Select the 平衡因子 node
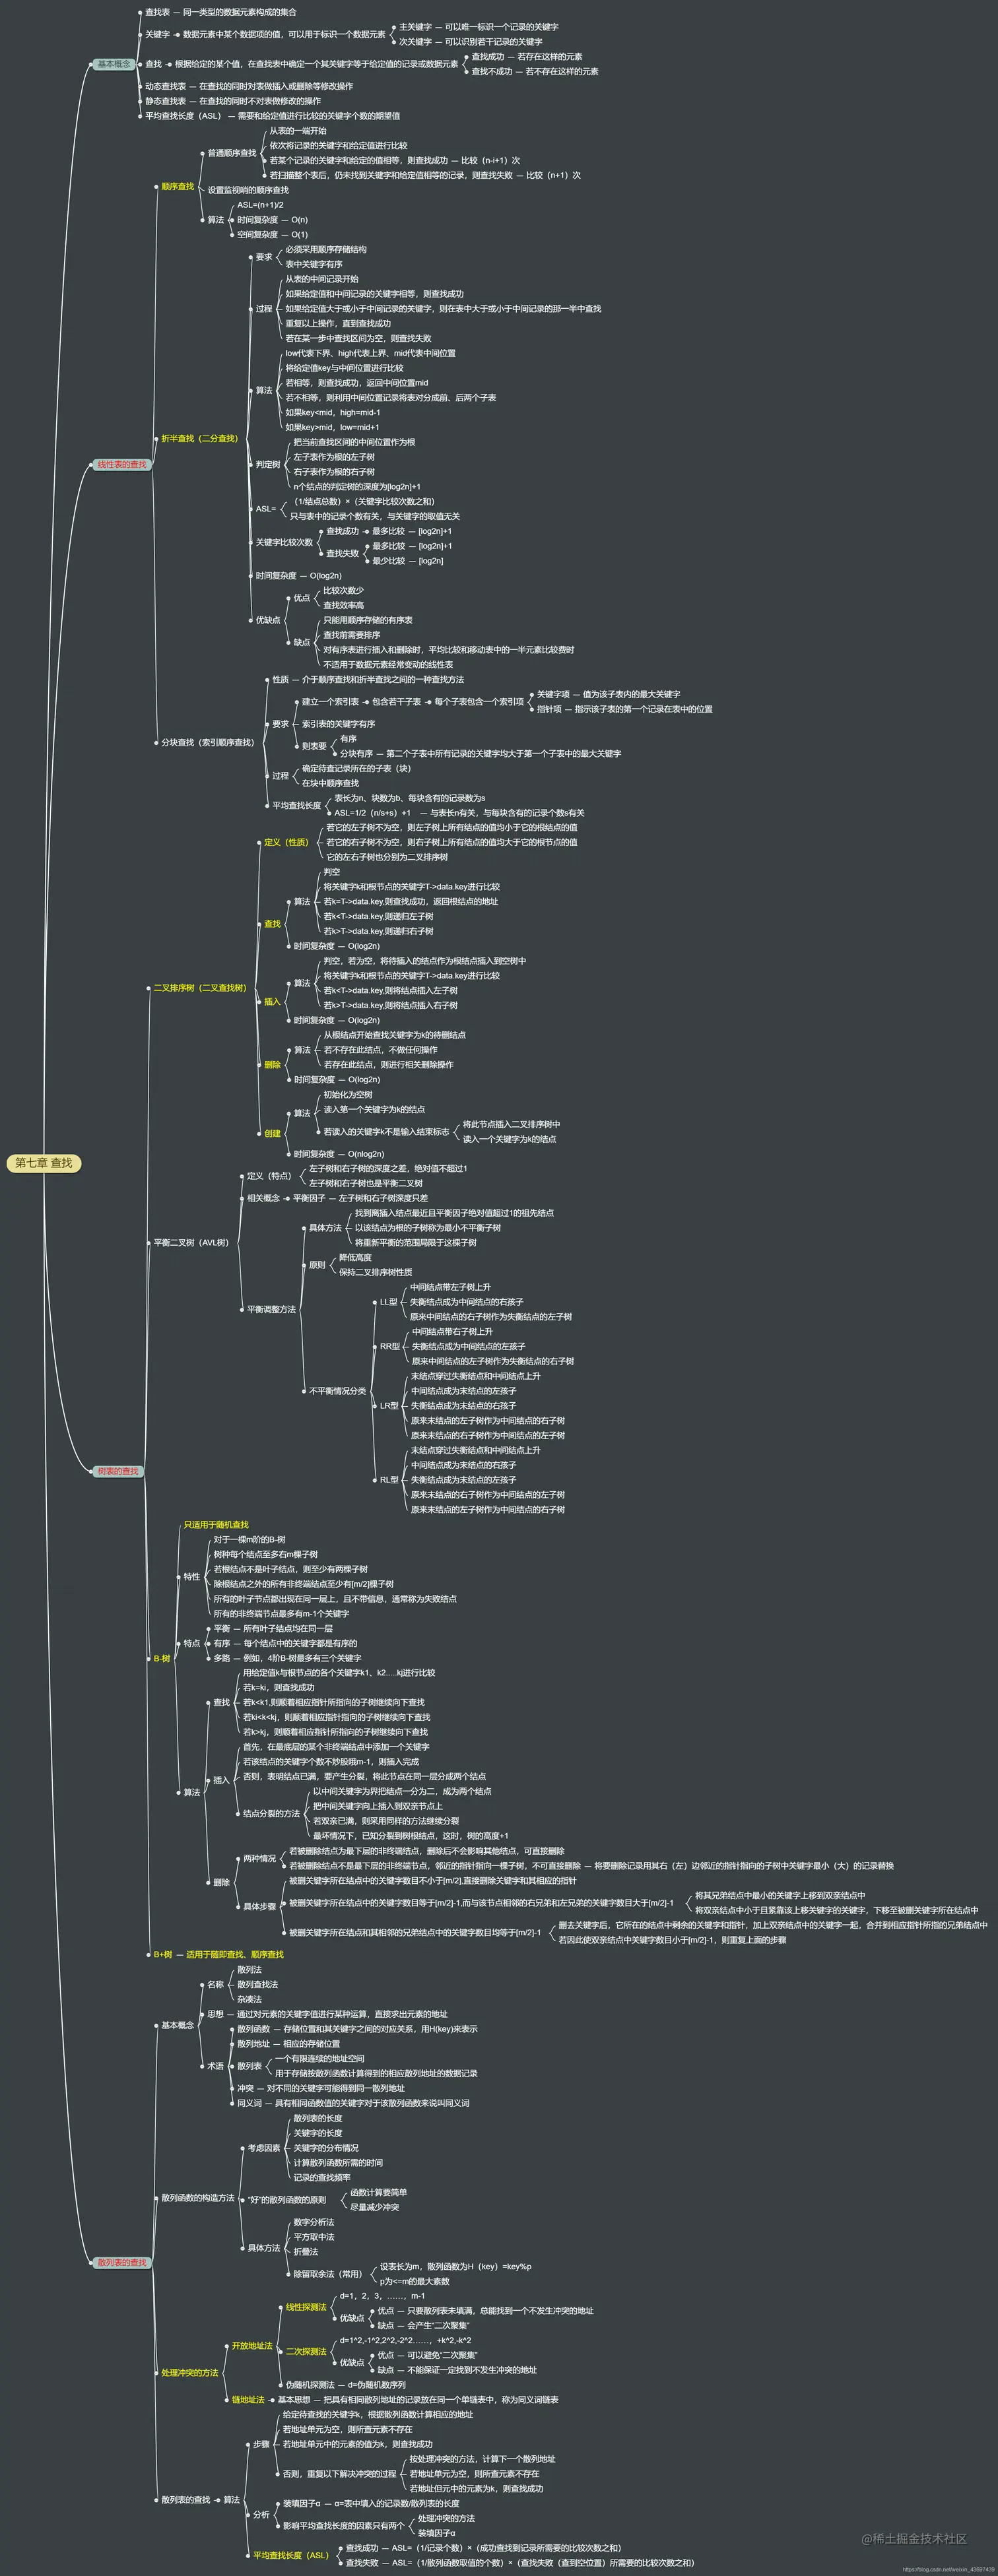Viewport: 998px width, 2576px height. click(x=309, y=1198)
